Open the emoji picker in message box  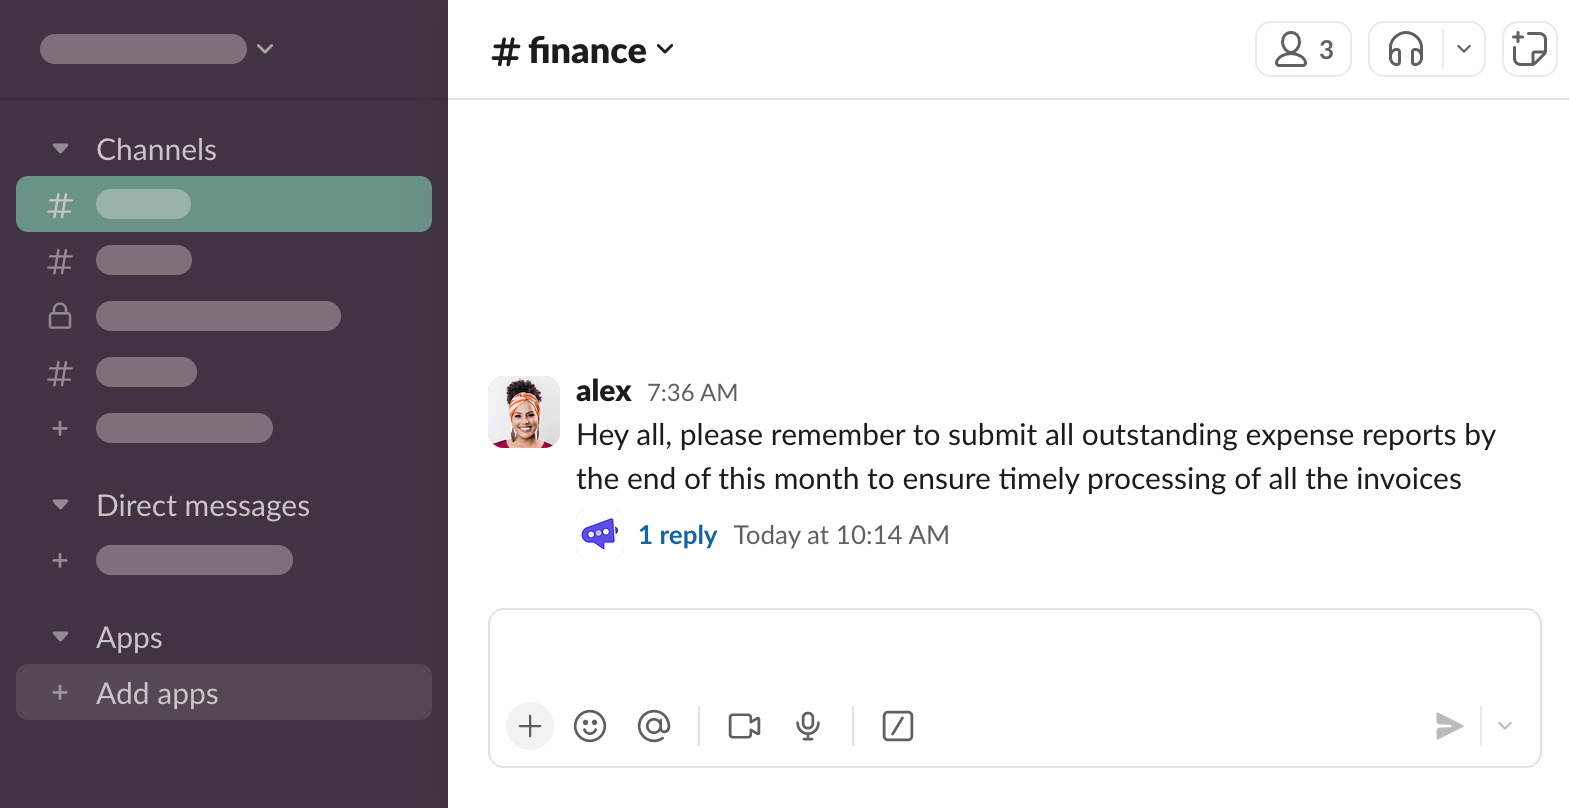pos(590,726)
